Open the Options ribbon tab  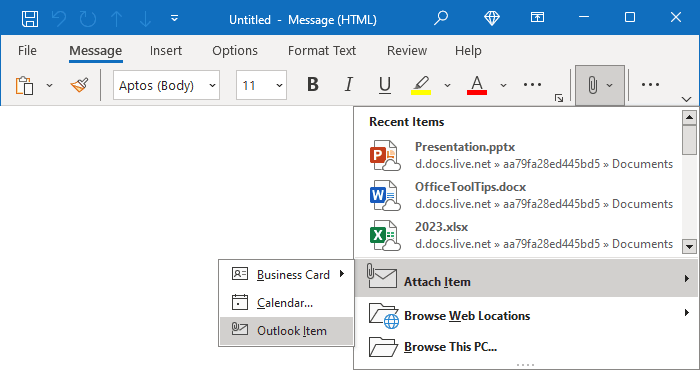click(235, 50)
